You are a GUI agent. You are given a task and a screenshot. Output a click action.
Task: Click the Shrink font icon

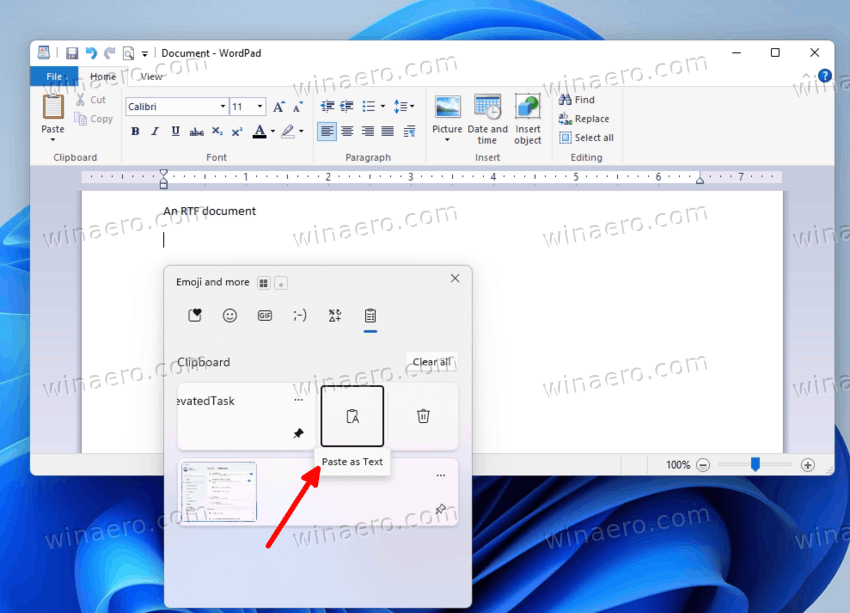pos(298,107)
